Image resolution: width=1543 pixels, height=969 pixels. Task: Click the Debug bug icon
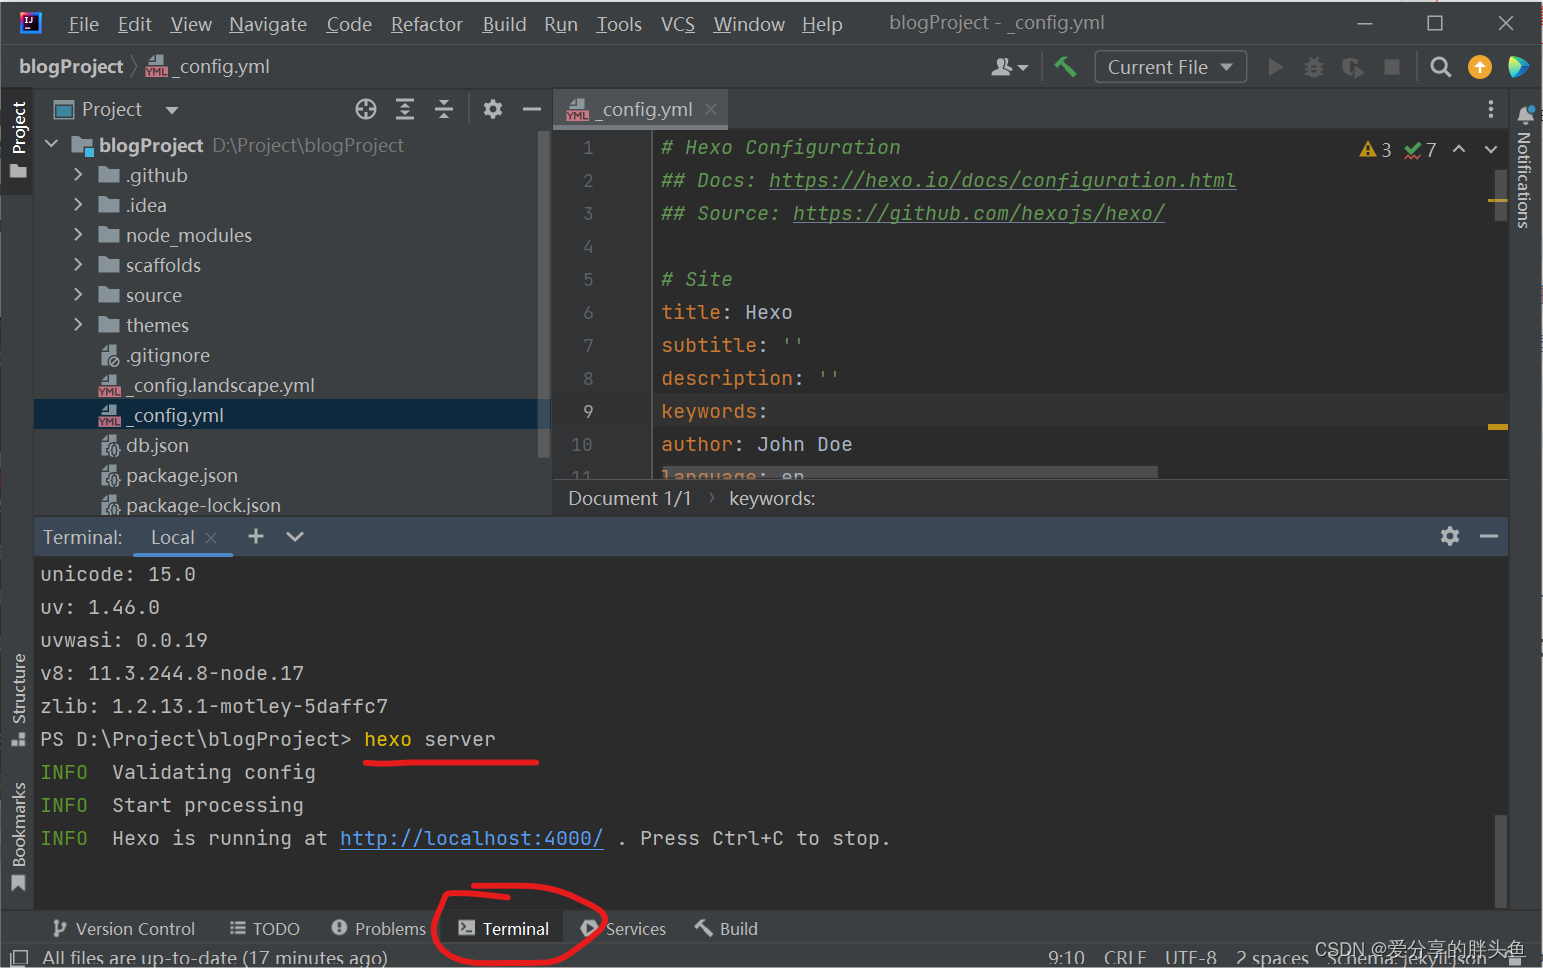[x=1314, y=67]
